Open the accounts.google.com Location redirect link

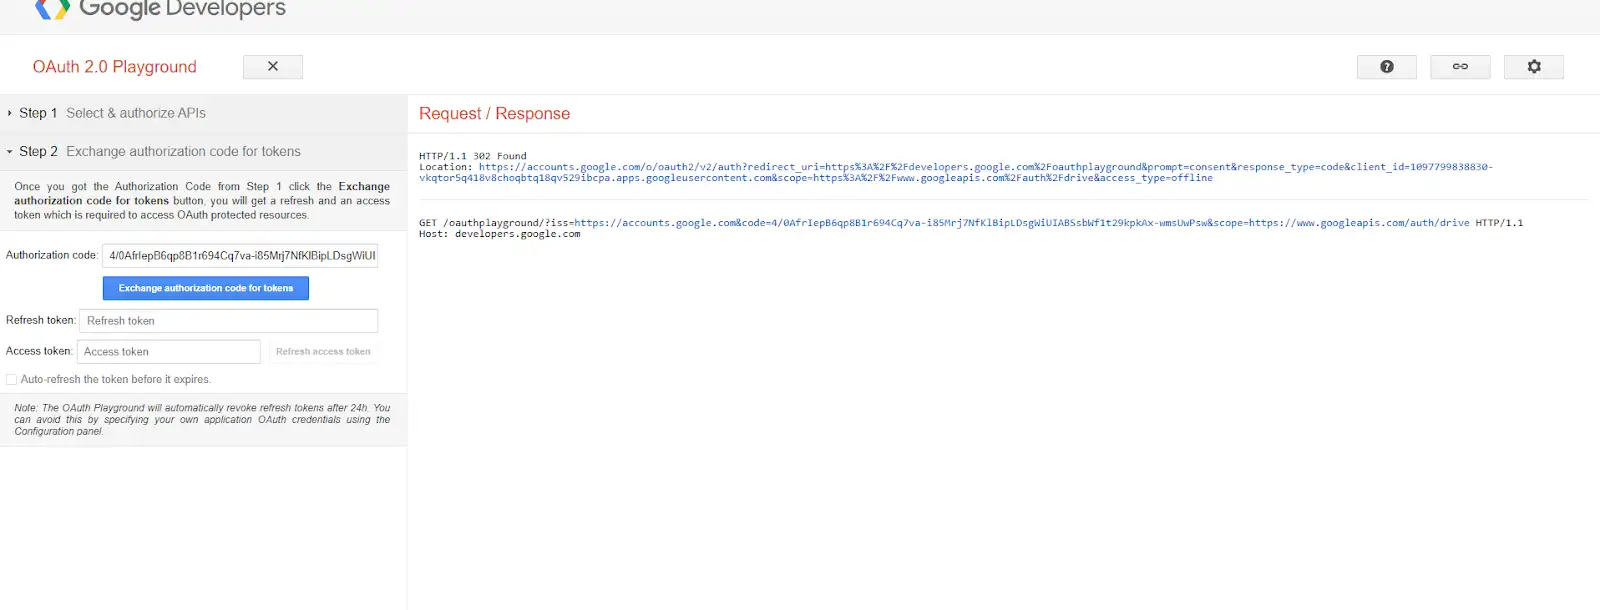tap(956, 172)
